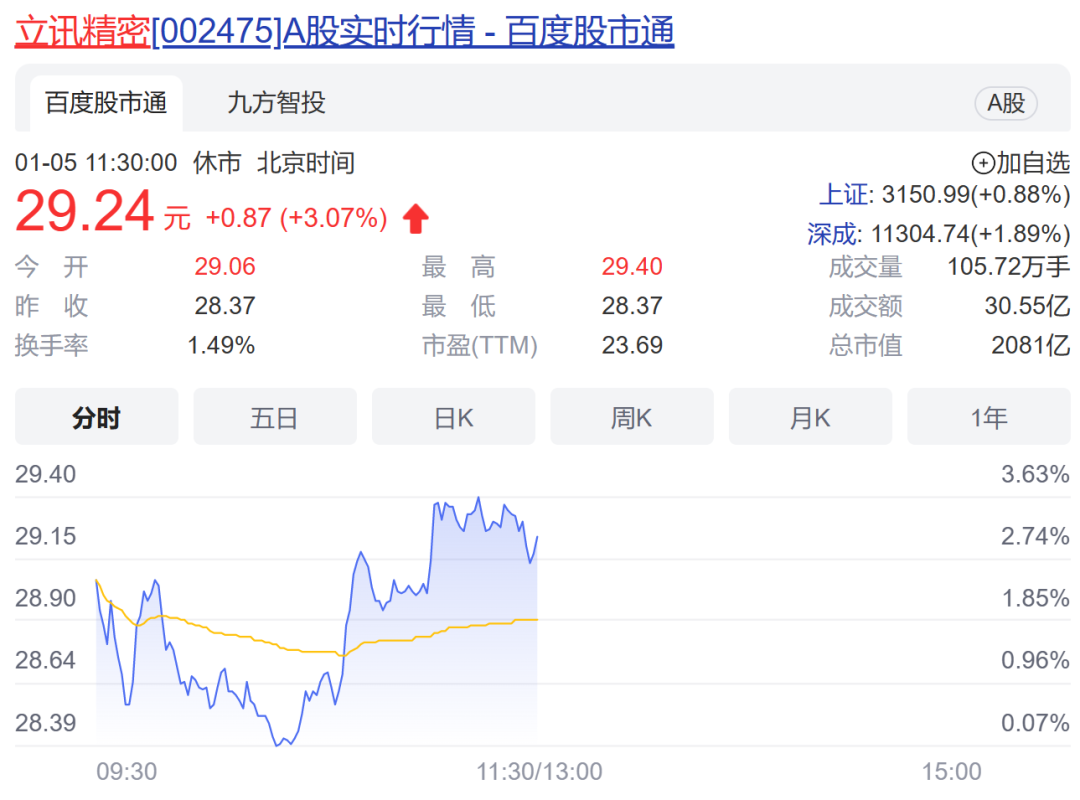
Task: Click the 昨收 value 28.37
Action: [x=225, y=306]
